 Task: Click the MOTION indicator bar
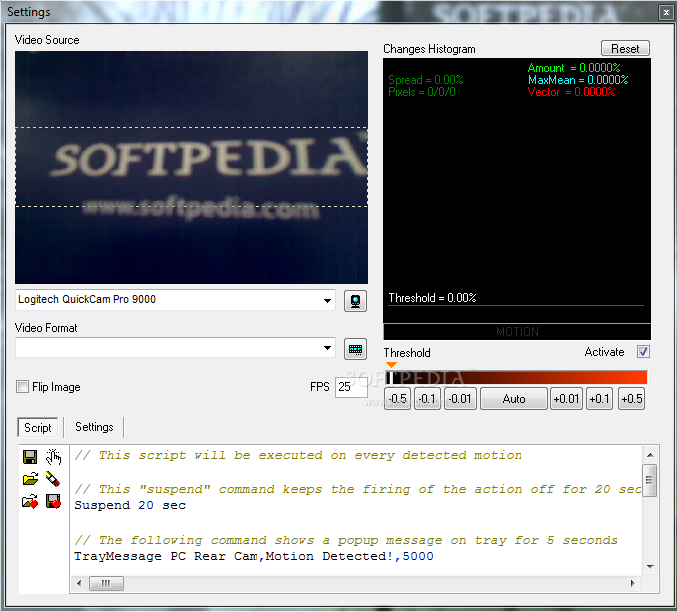click(x=517, y=332)
